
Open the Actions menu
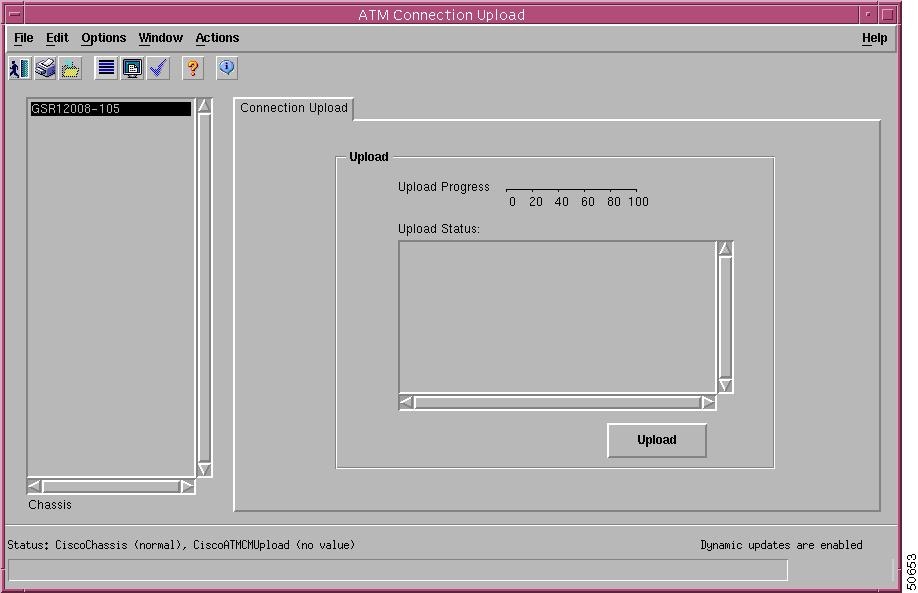[217, 38]
